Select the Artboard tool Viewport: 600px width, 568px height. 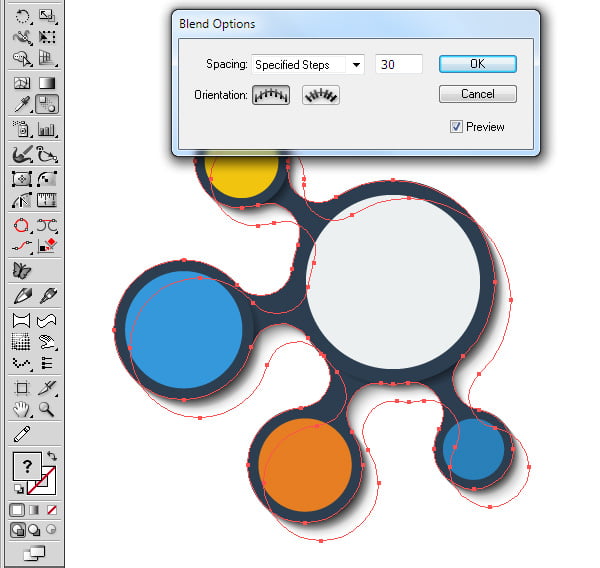pyautogui.click(x=22, y=388)
